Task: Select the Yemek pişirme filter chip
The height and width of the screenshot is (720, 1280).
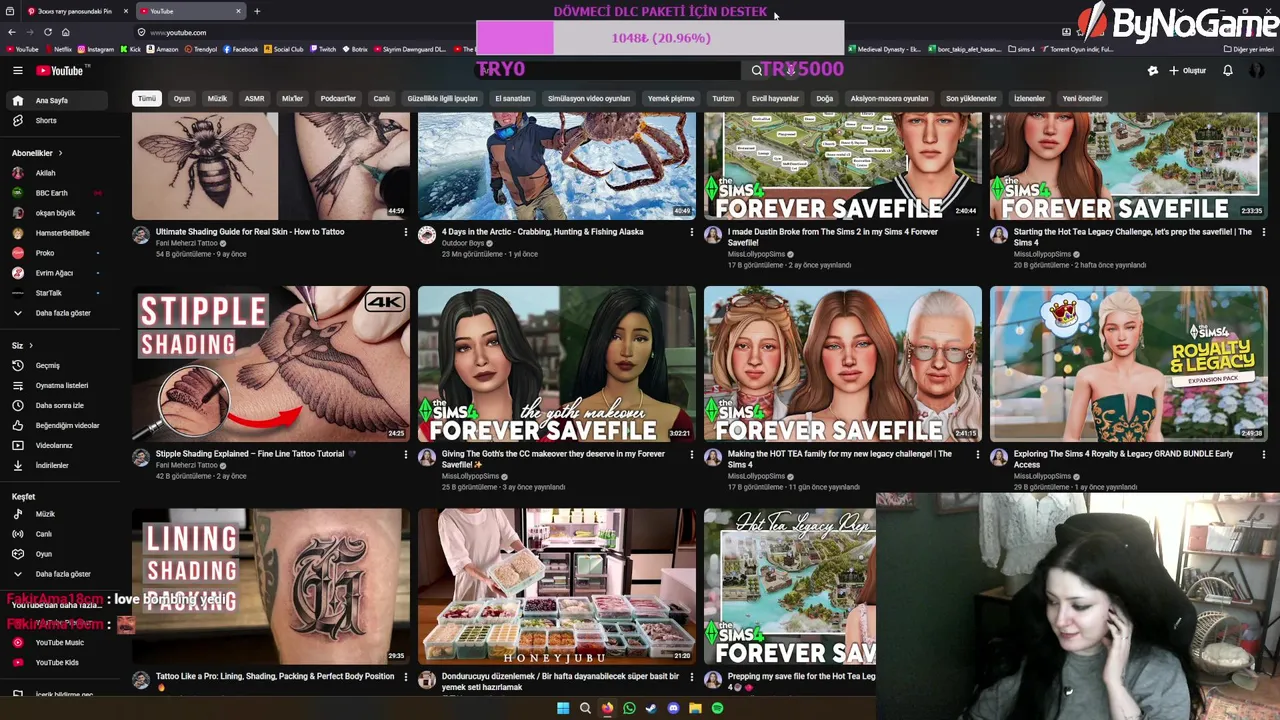Action: [x=671, y=99]
